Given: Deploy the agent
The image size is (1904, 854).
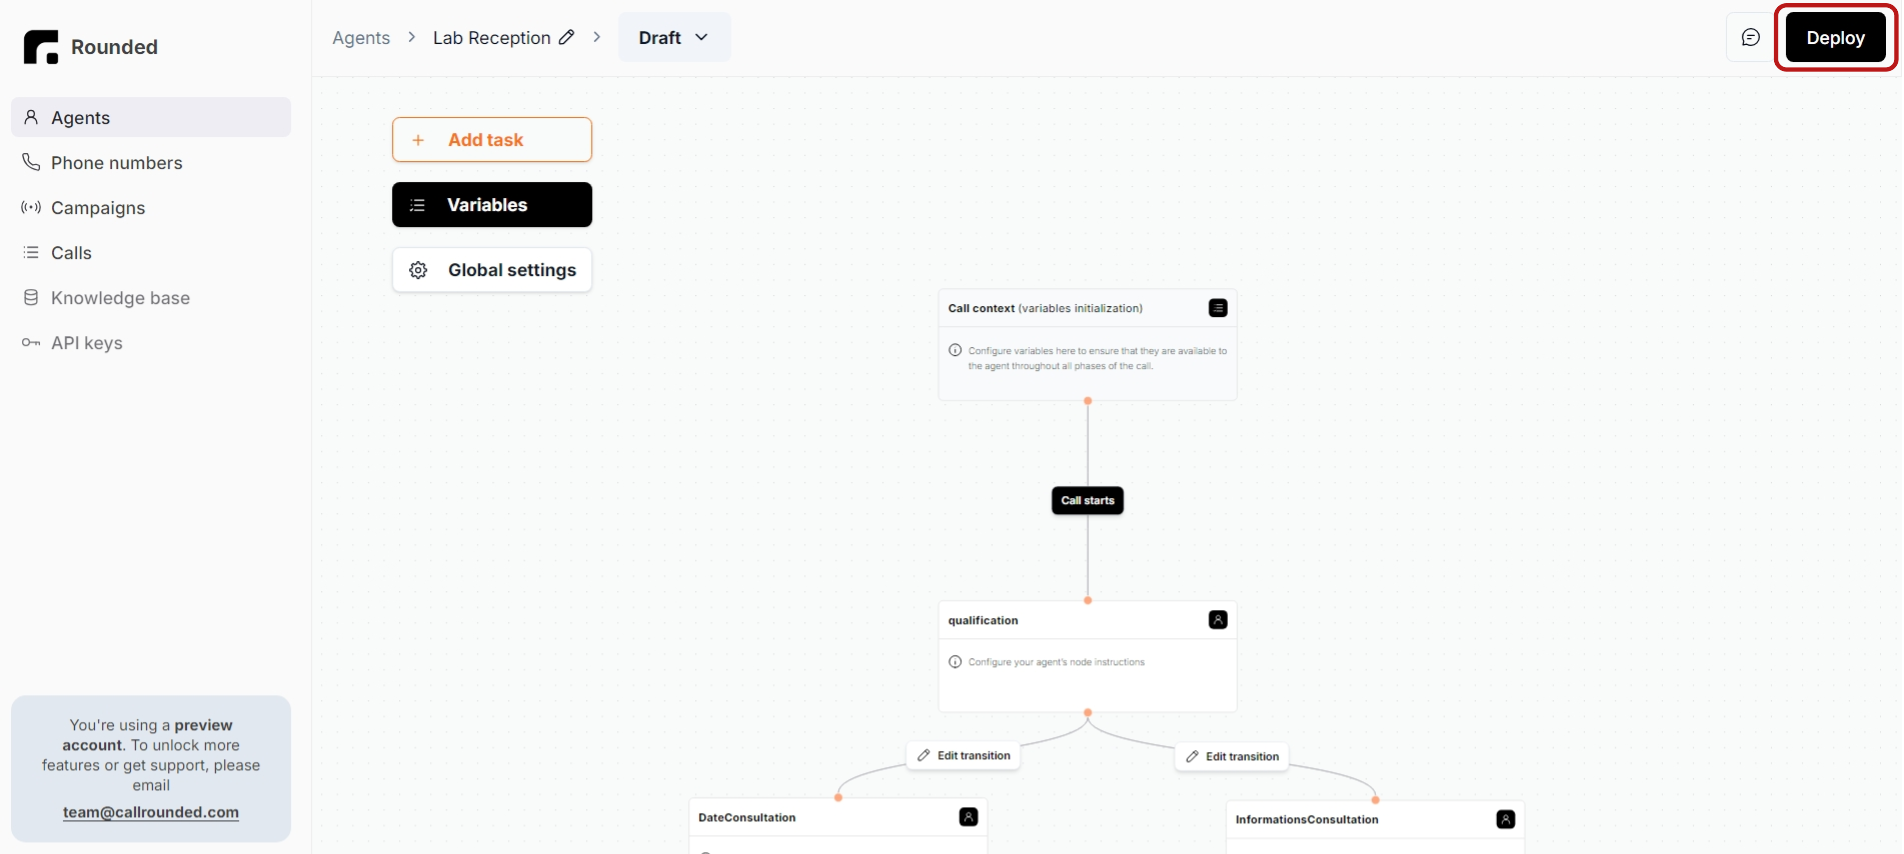Looking at the screenshot, I should coord(1835,37).
